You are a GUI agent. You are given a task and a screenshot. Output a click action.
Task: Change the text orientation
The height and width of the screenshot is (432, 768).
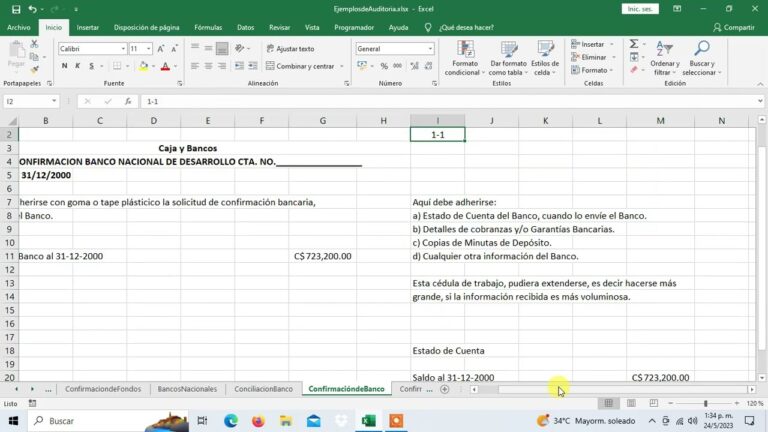point(240,48)
